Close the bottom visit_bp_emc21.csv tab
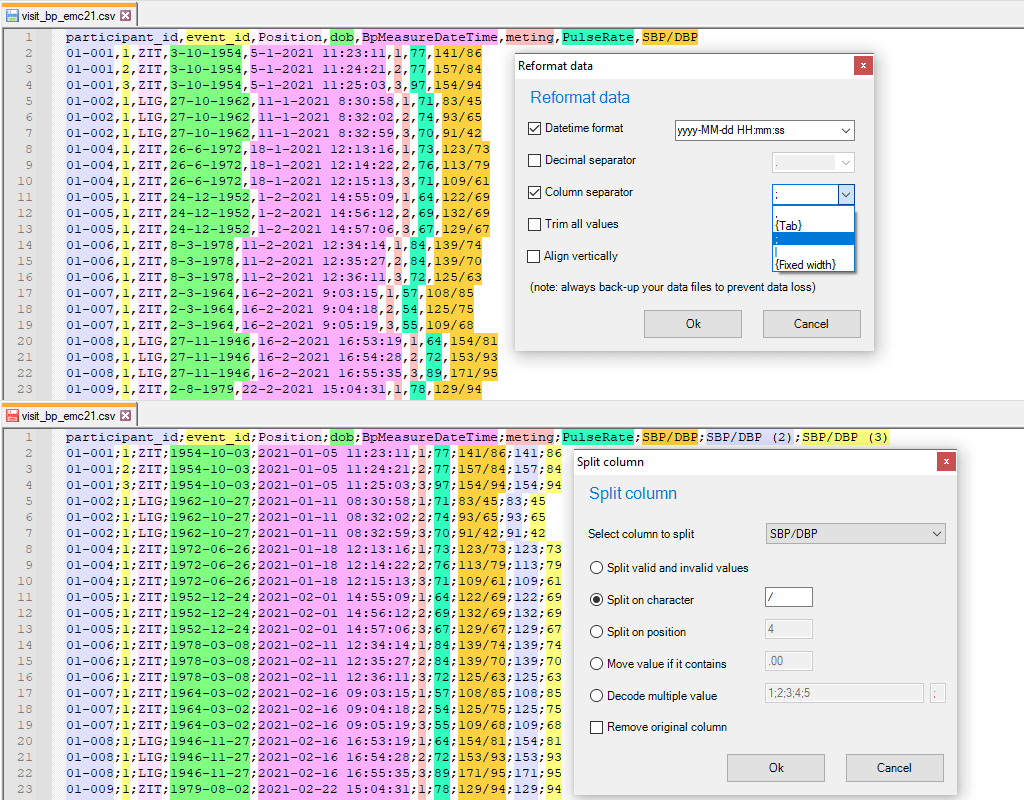 [126, 414]
